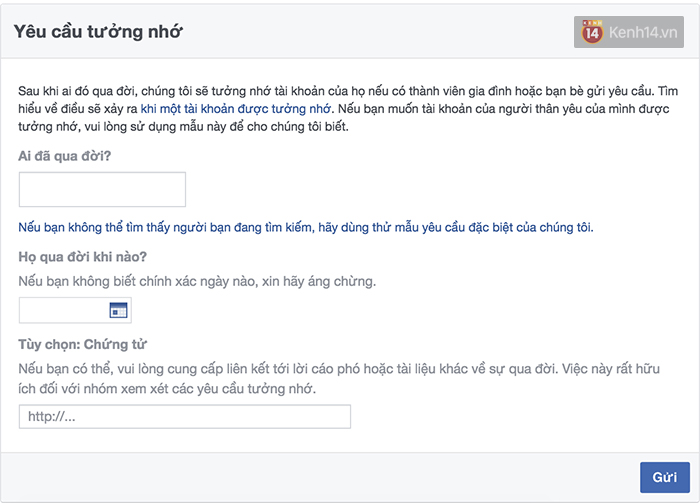Click the 'Sau khi ai đó qua đời' sentence
The image size is (700, 503).
[336, 91]
